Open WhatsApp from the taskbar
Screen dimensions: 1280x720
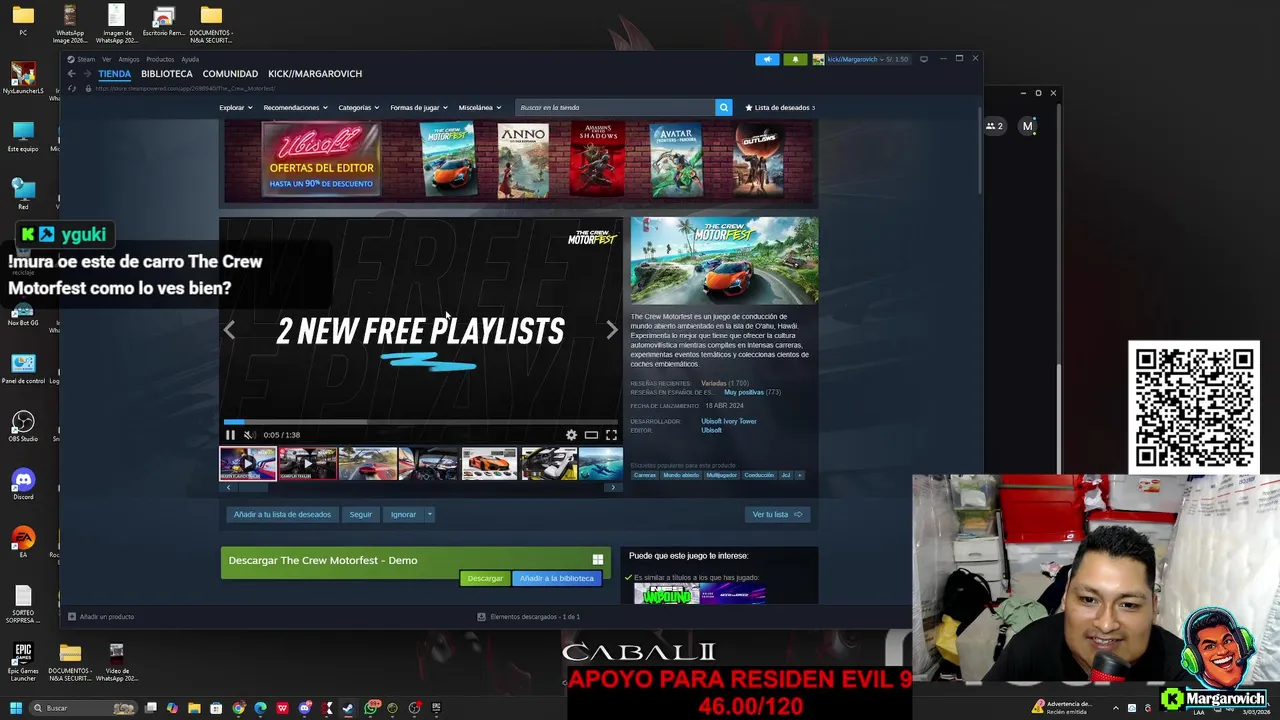point(371,708)
